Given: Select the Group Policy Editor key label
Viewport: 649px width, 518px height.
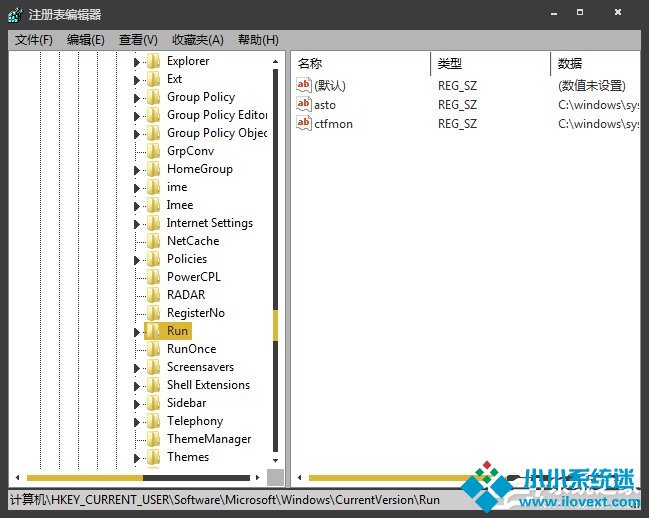Looking at the screenshot, I should pos(217,115).
